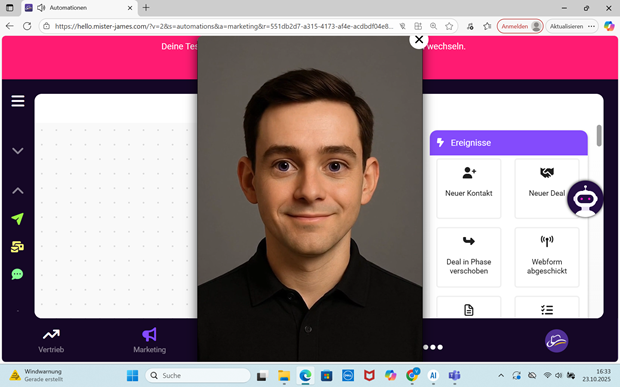Show hidden system tray icons

click(501, 375)
